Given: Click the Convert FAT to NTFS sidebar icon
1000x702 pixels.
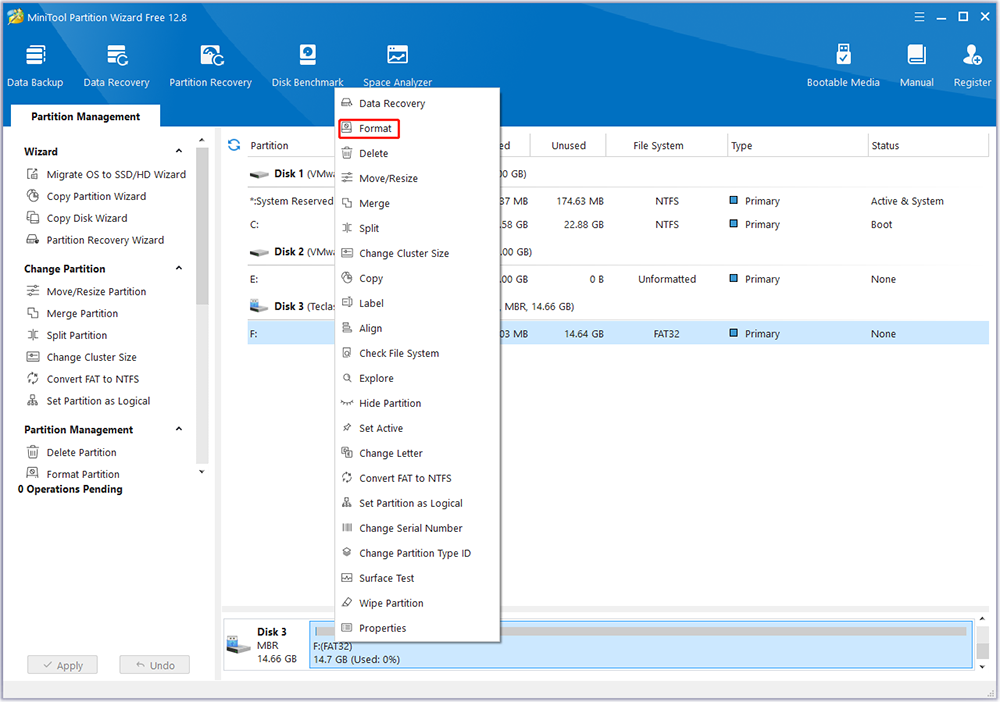Looking at the screenshot, I should pos(33,379).
